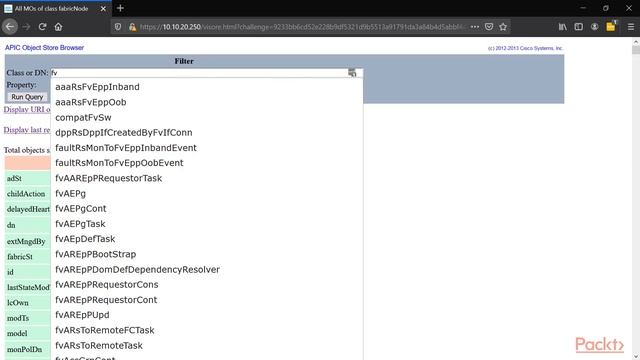640x360 pixels.
Task: Open page actions three-dot menu
Action: coord(474,27)
